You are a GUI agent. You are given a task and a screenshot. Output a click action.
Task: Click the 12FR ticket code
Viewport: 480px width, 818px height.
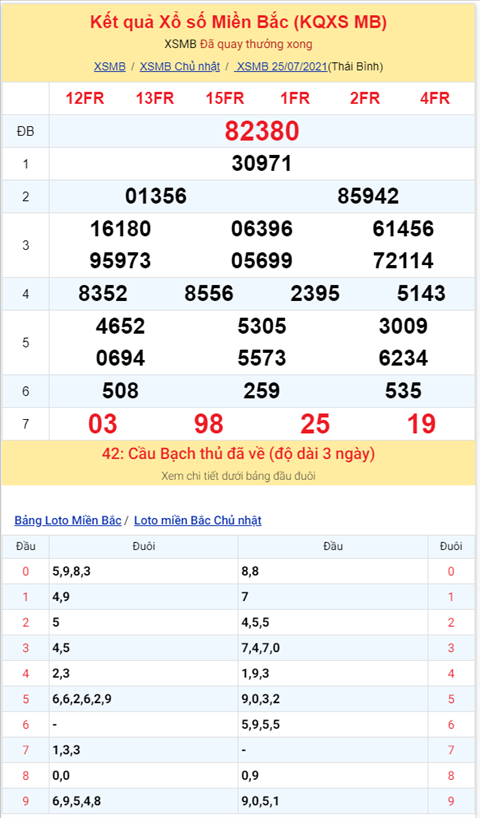[85, 98]
